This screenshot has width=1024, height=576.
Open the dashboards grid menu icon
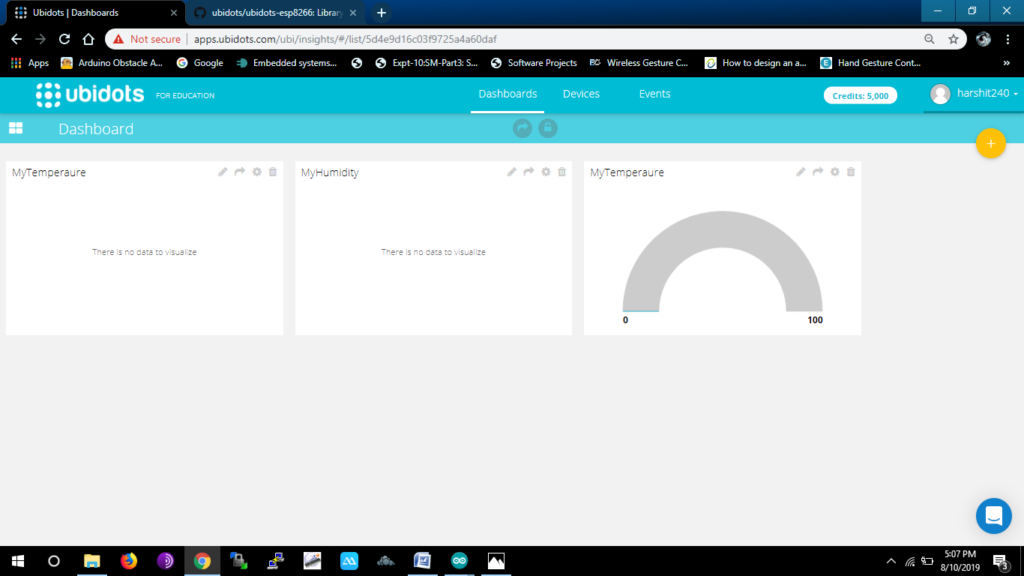[x=16, y=128]
